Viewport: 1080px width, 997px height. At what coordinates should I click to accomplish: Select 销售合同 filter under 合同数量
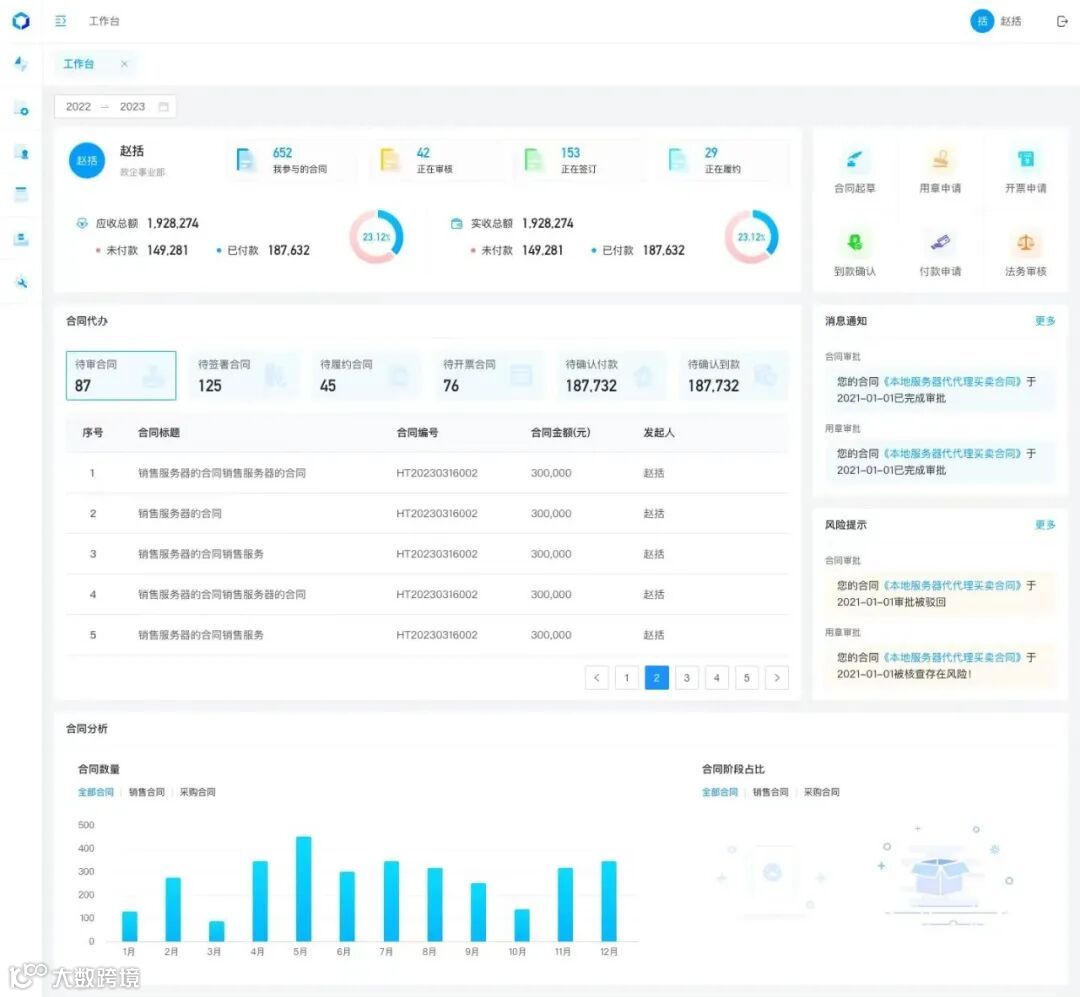tap(147, 792)
